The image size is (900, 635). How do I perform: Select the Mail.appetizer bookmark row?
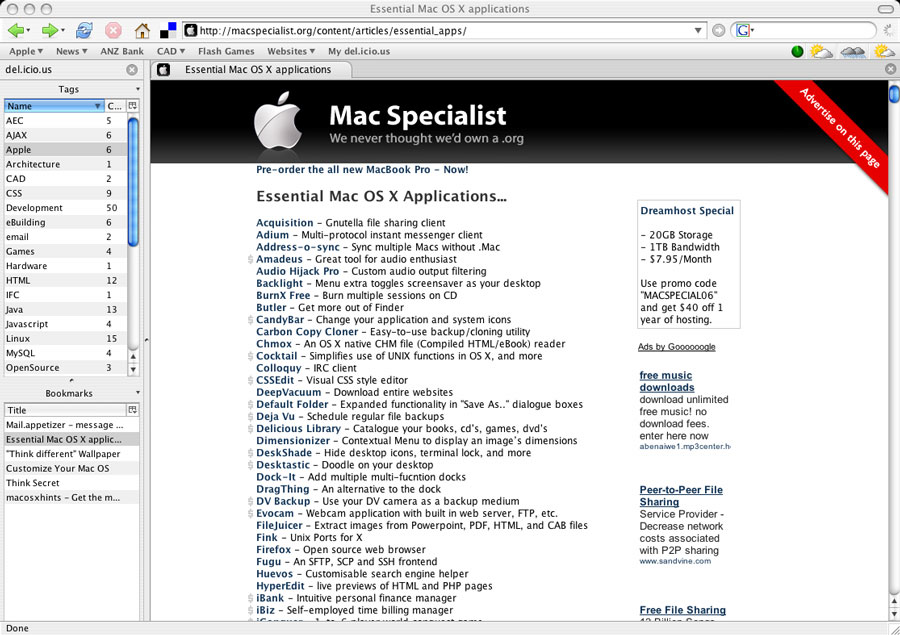click(x=71, y=425)
